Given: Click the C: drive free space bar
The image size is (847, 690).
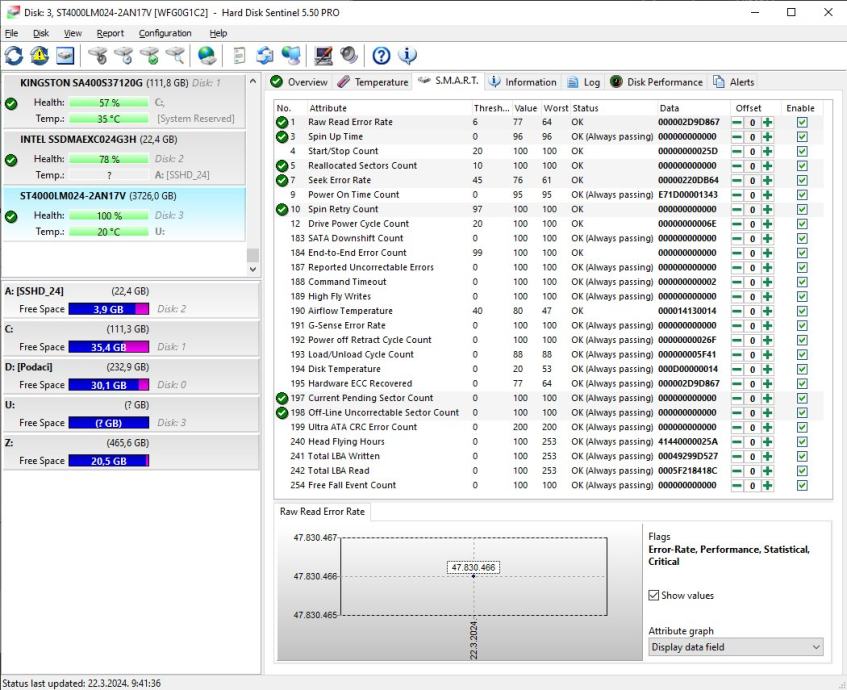Looking at the screenshot, I should click(110, 347).
